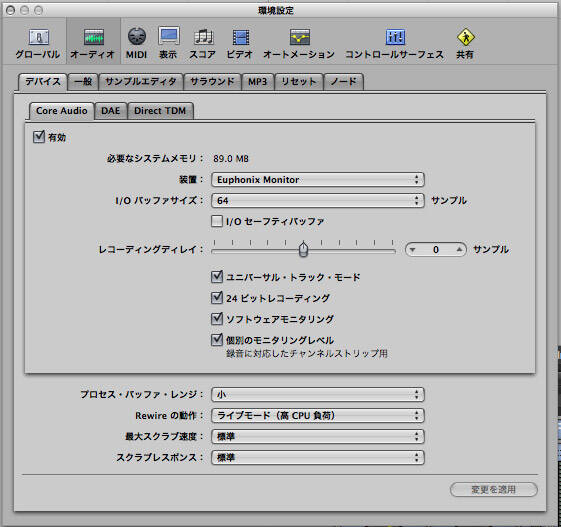This screenshot has height=527, width=561.
Task: Open the 表示 display preferences icon
Action: [168, 44]
